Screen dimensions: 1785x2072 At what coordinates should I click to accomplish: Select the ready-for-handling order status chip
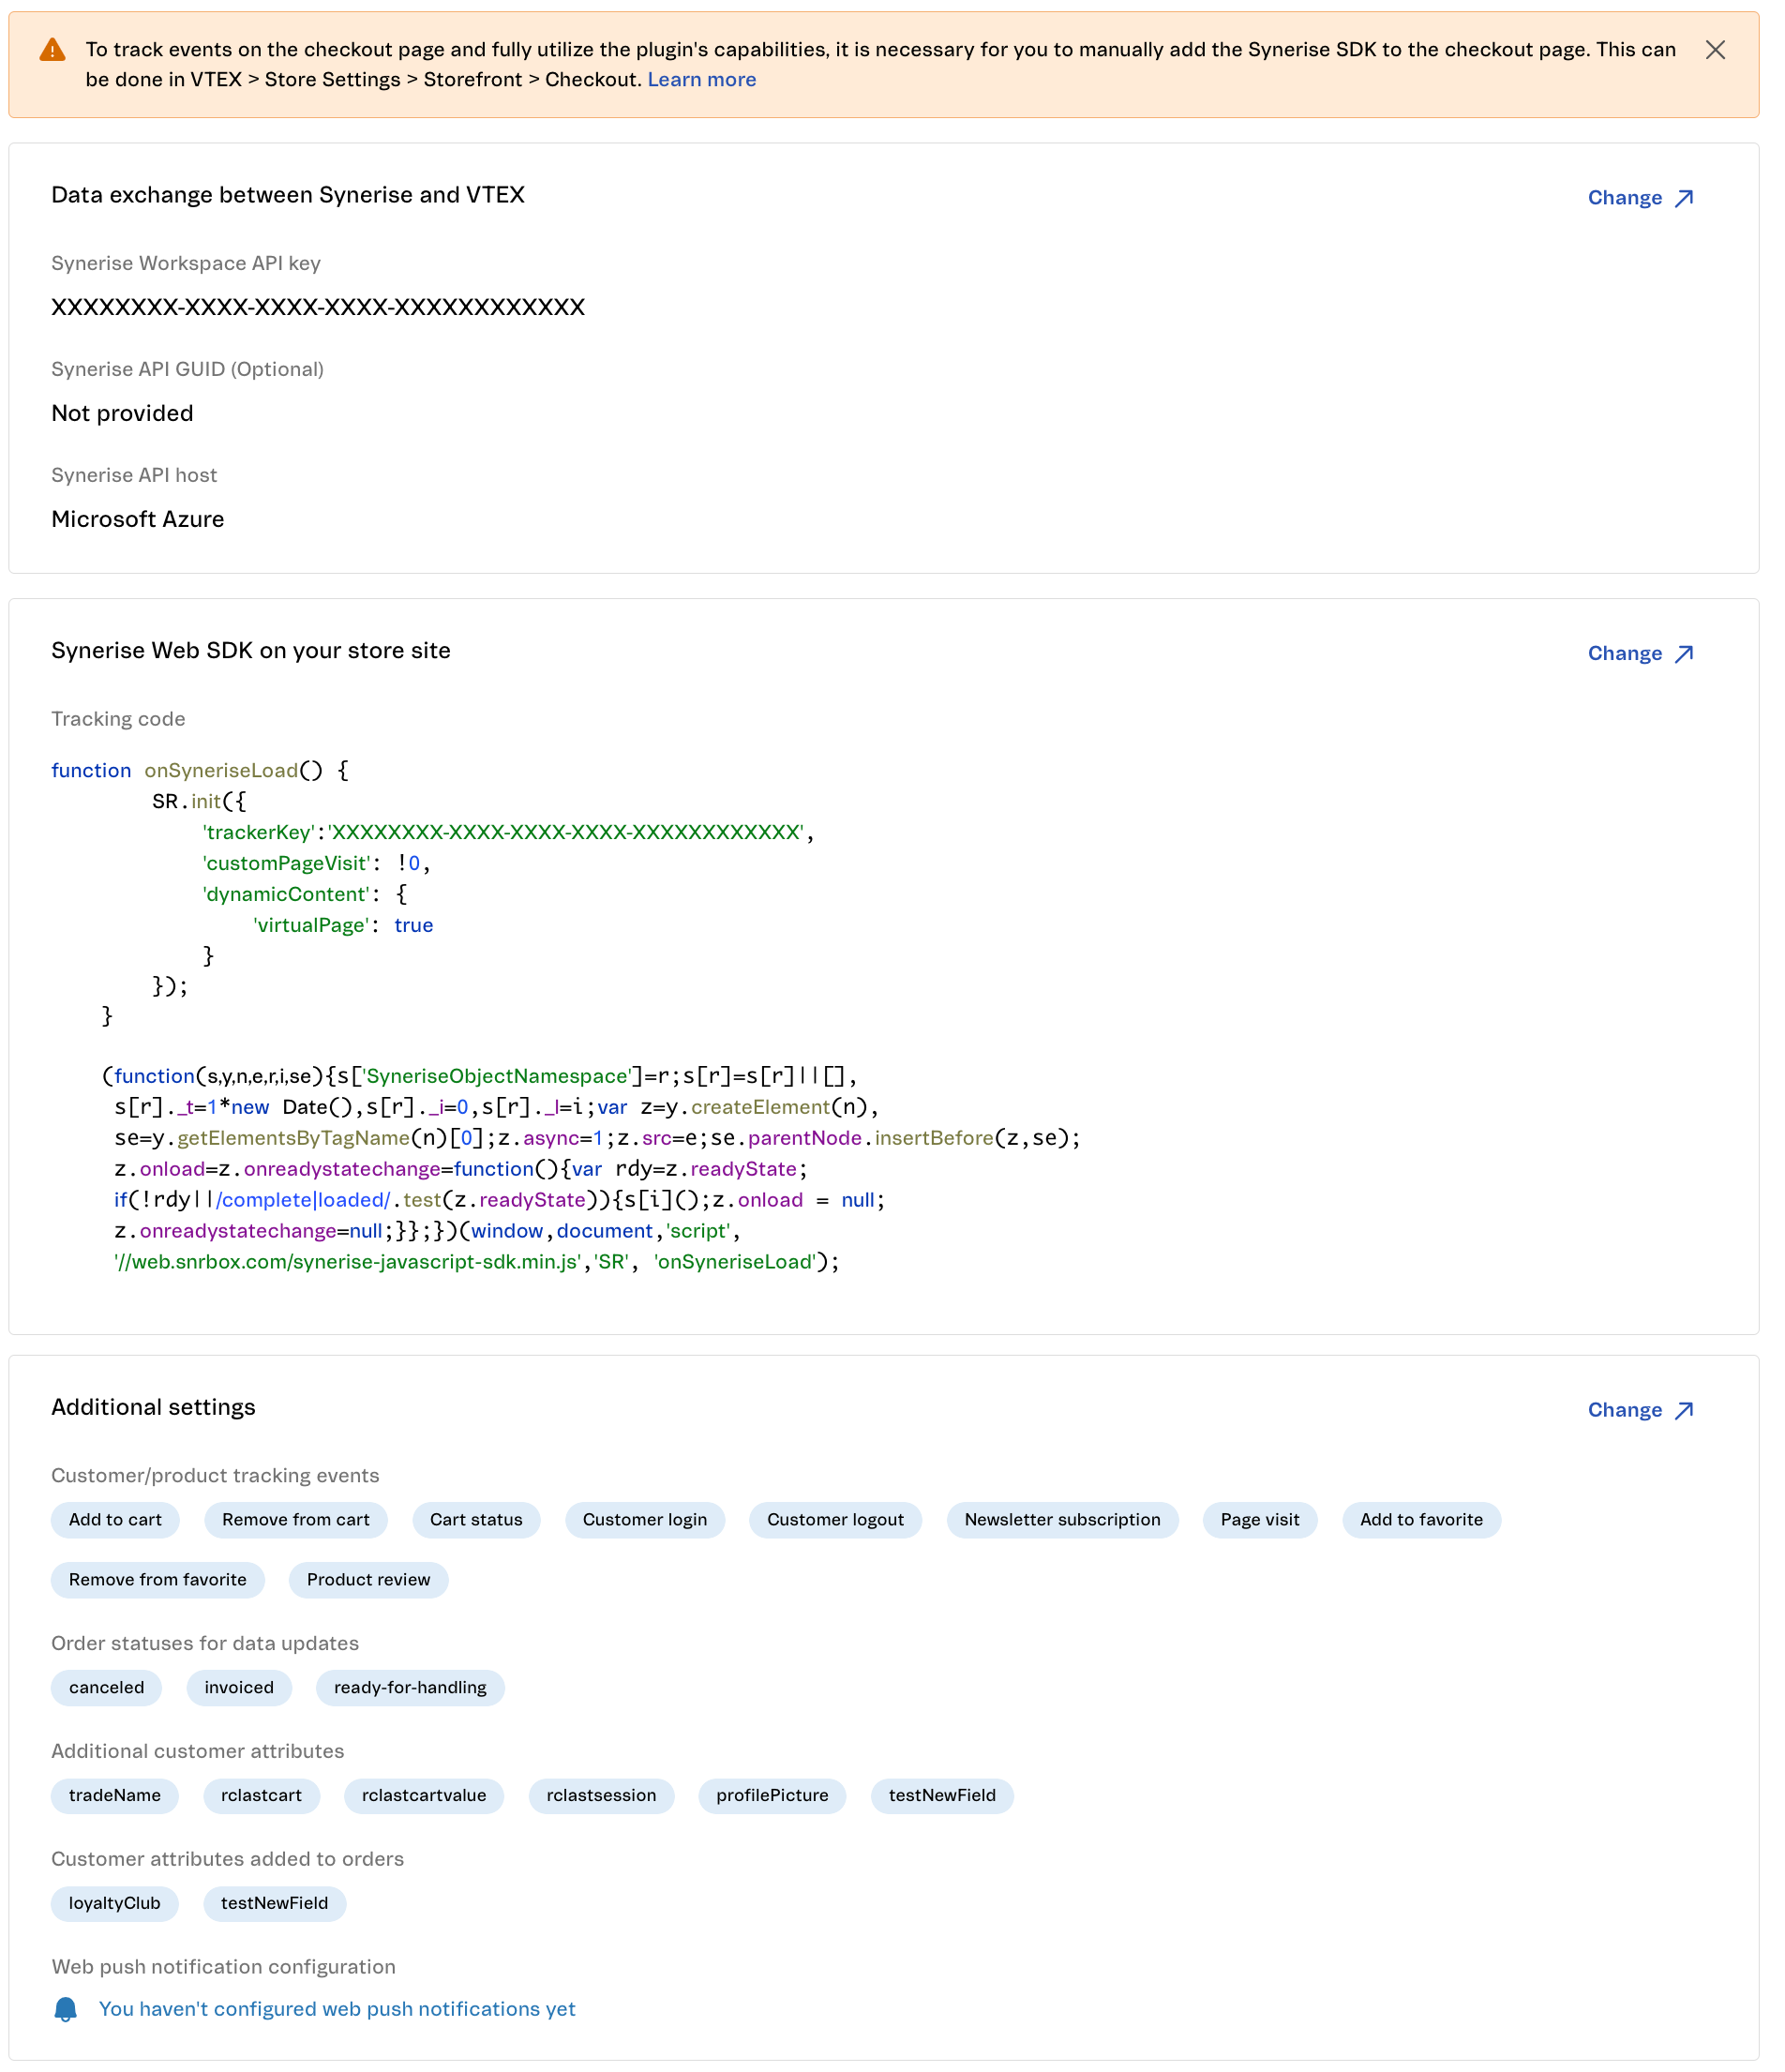pos(410,1688)
